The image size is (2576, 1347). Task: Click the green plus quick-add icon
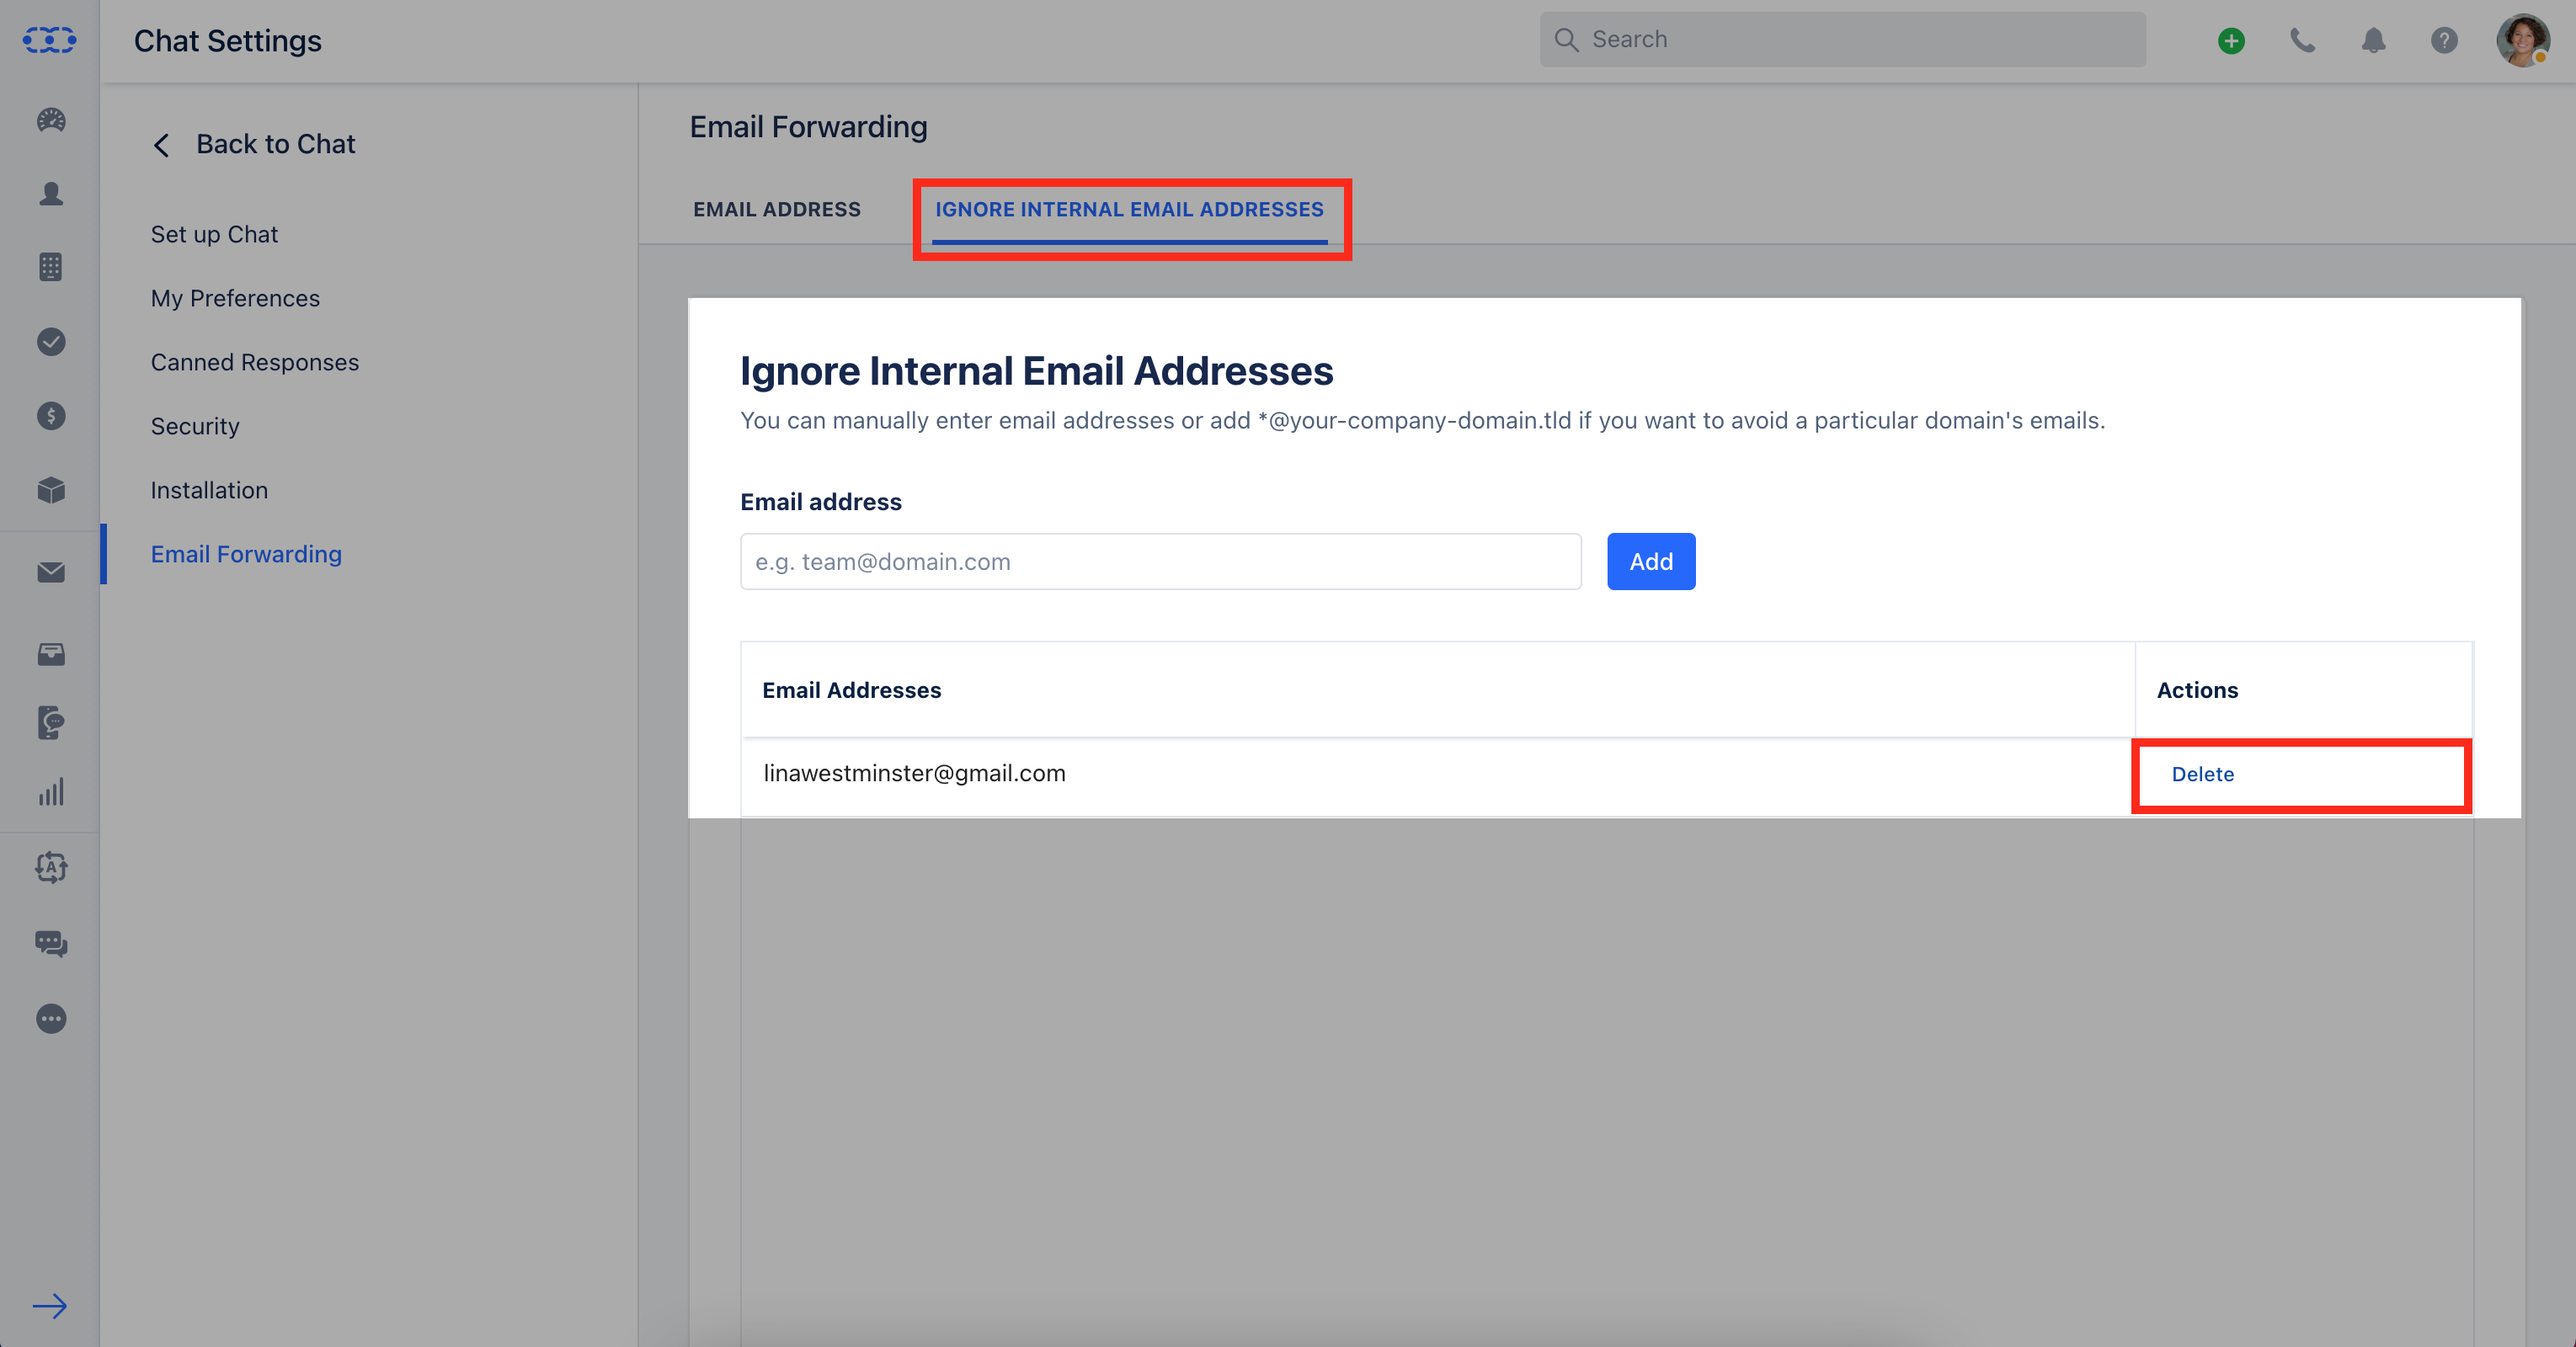point(2231,41)
